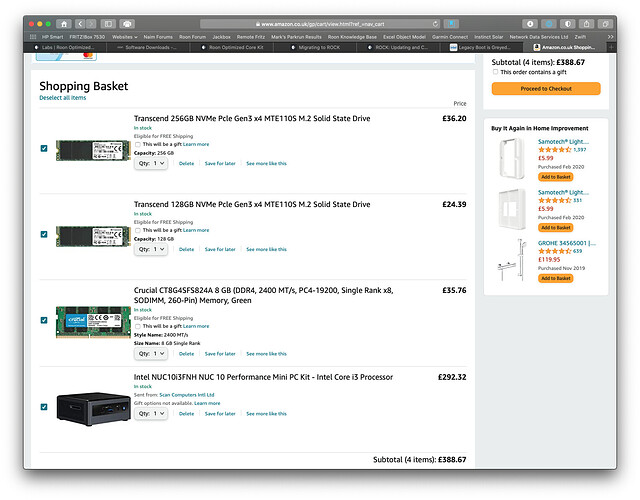The image size is (640, 500).
Task: Switch to Software Downloads tab
Action: tap(148, 47)
